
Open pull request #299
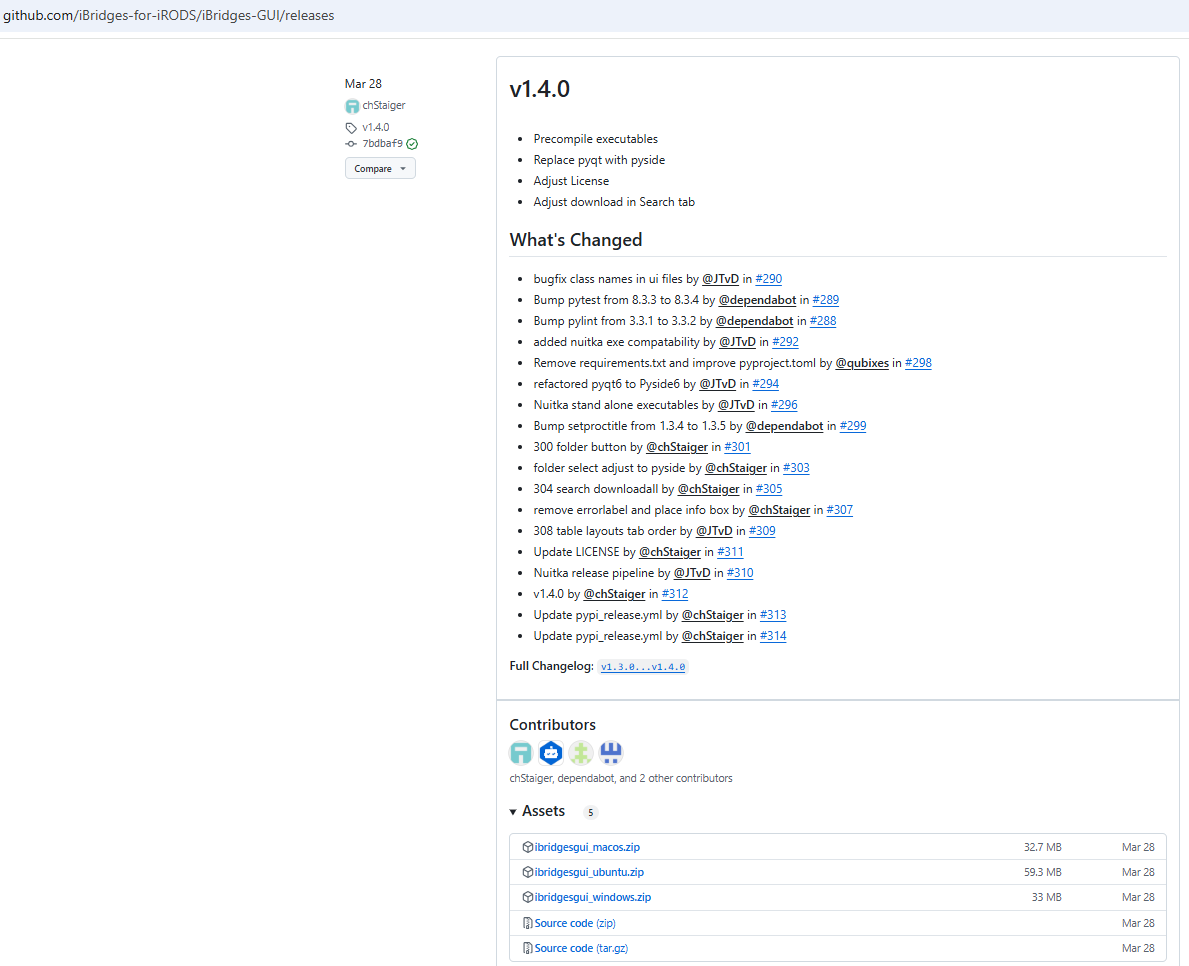pyautogui.click(x=853, y=426)
